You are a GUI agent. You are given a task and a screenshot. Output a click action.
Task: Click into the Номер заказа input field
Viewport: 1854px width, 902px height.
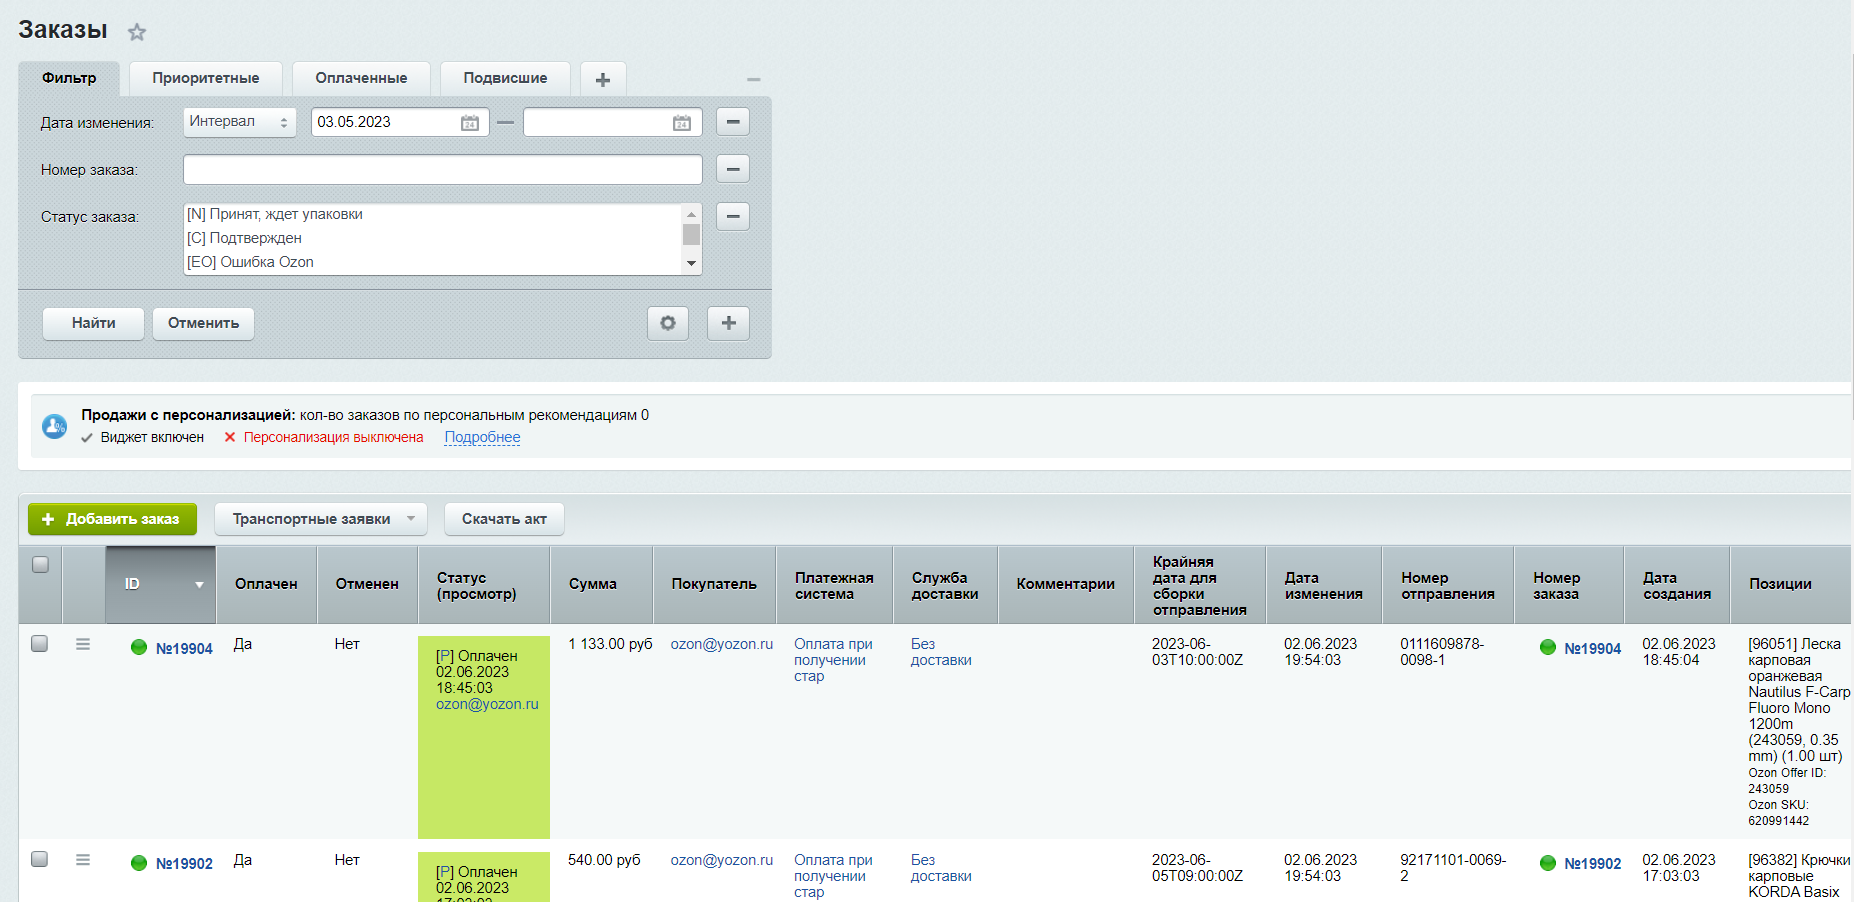(x=442, y=169)
